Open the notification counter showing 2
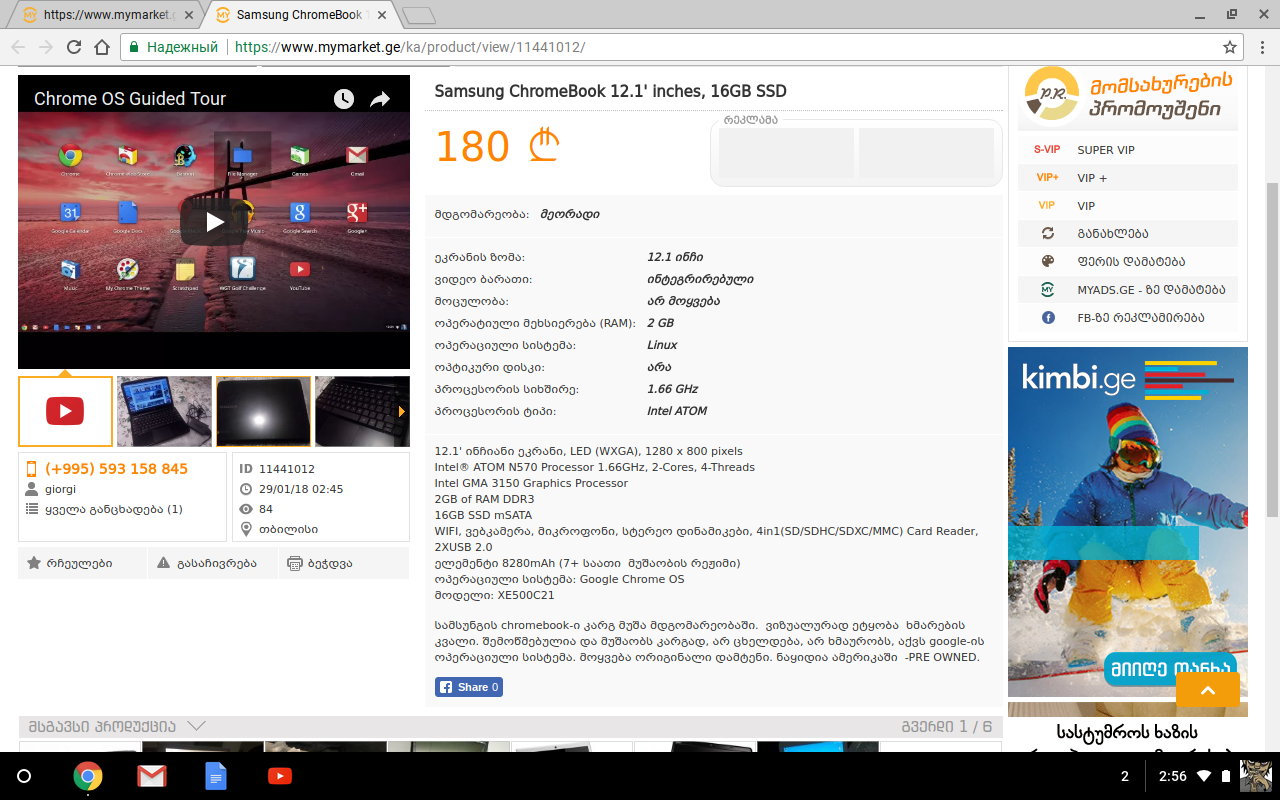1280x800 pixels. click(x=1125, y=776)
